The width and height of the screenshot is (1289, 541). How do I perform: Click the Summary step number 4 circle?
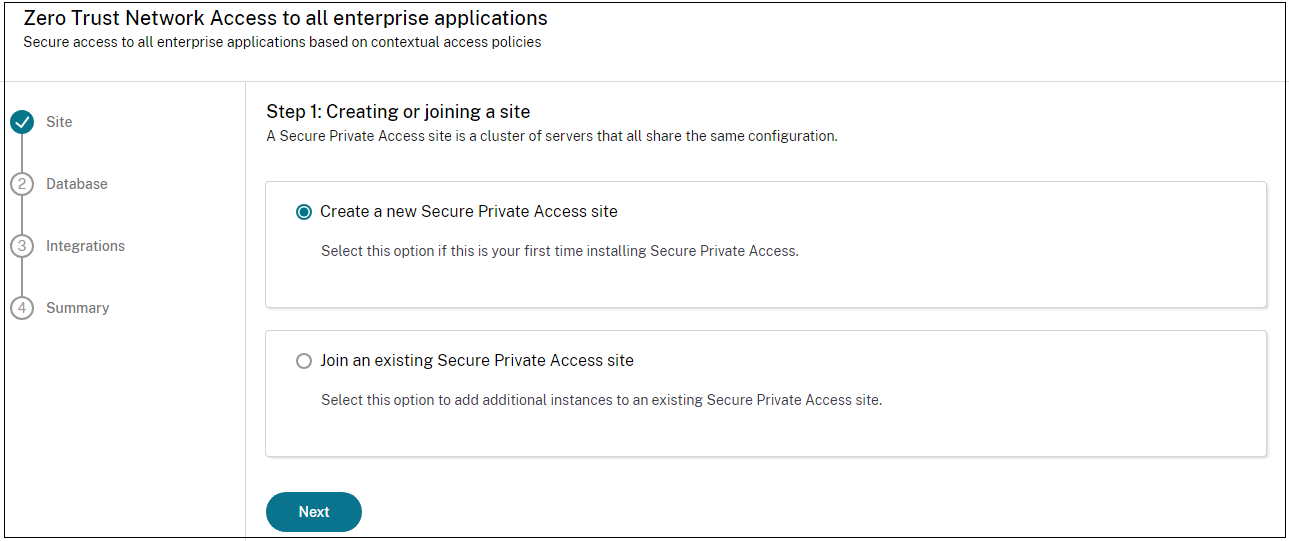(x=22, y=308)
